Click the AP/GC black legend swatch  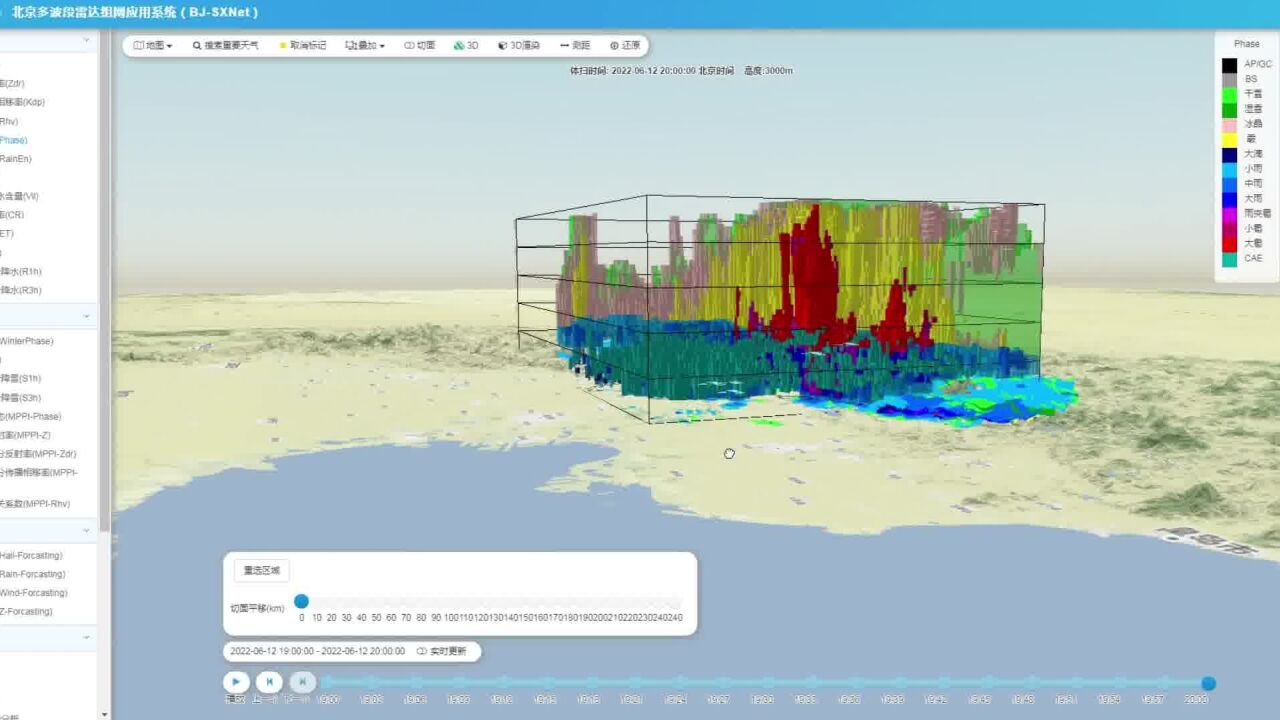(1229, 65)
